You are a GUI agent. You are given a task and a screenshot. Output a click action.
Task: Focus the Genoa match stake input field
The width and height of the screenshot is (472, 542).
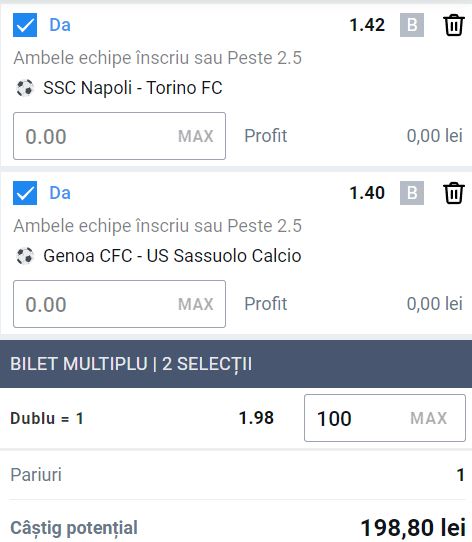click(x=119, y=304)
